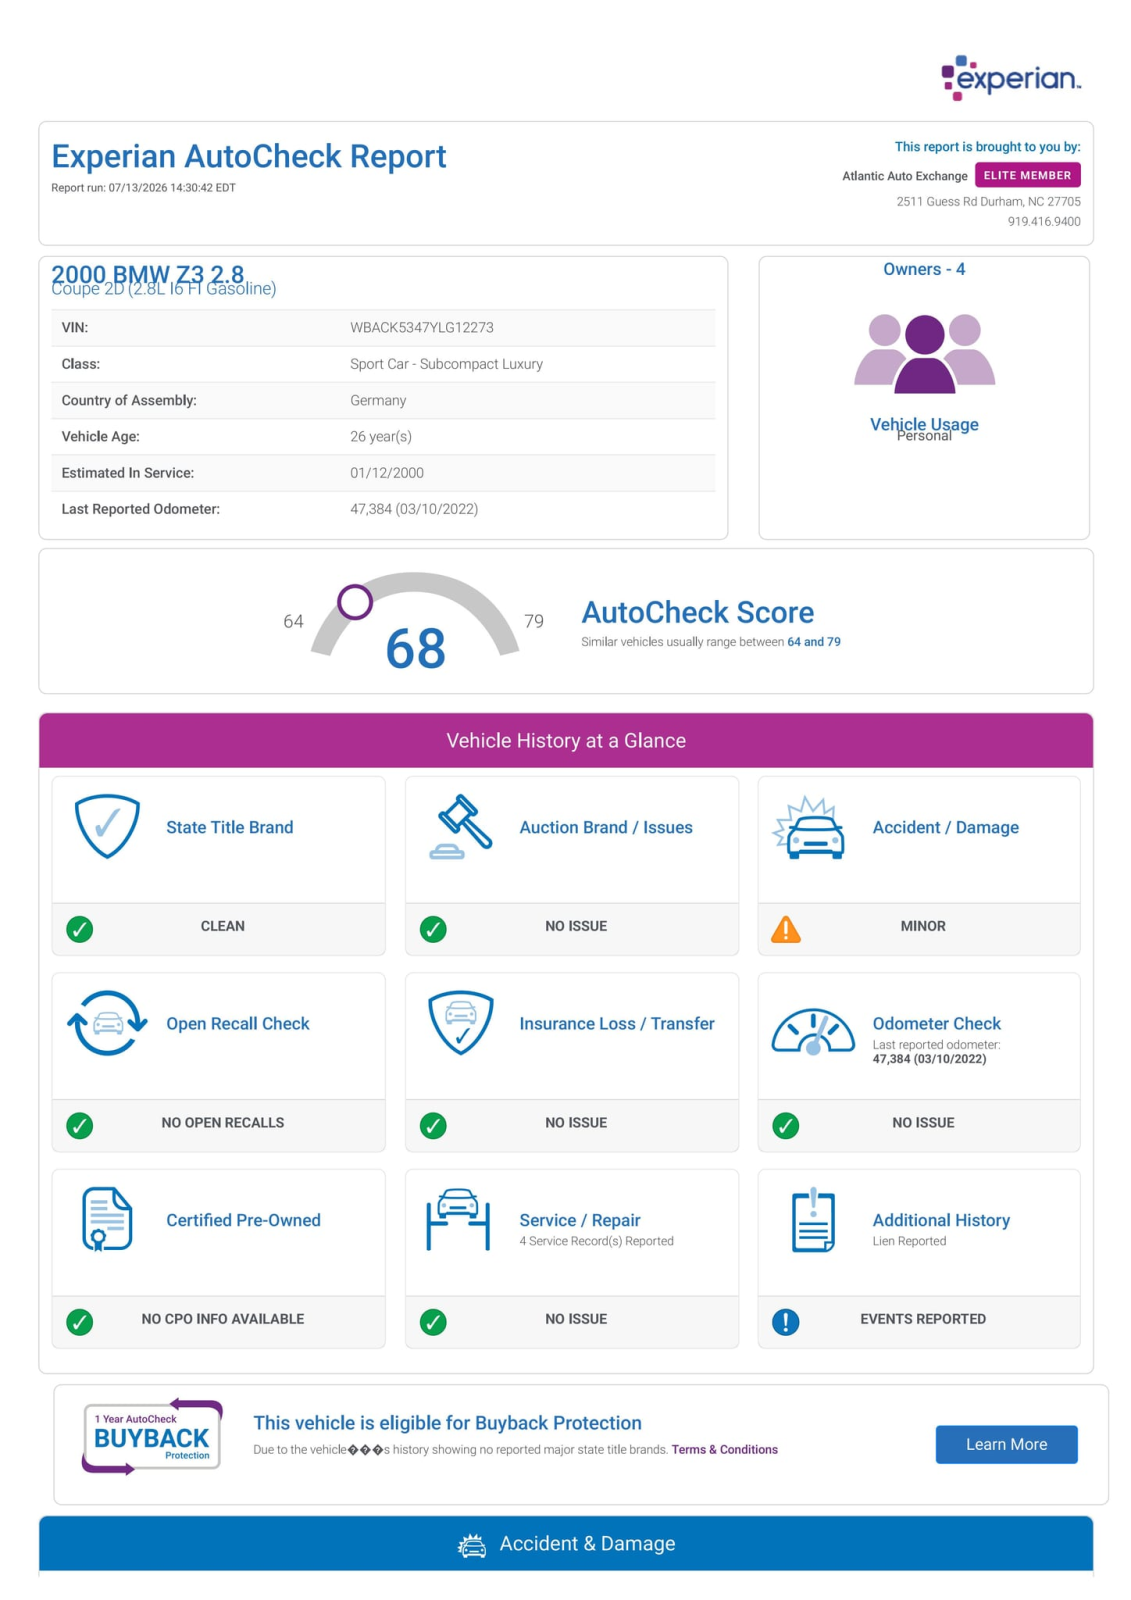Viewport: 1131px width, 1600px height.
Task: Click the Auction Brand gavel icon
Action: pos(460,827)
